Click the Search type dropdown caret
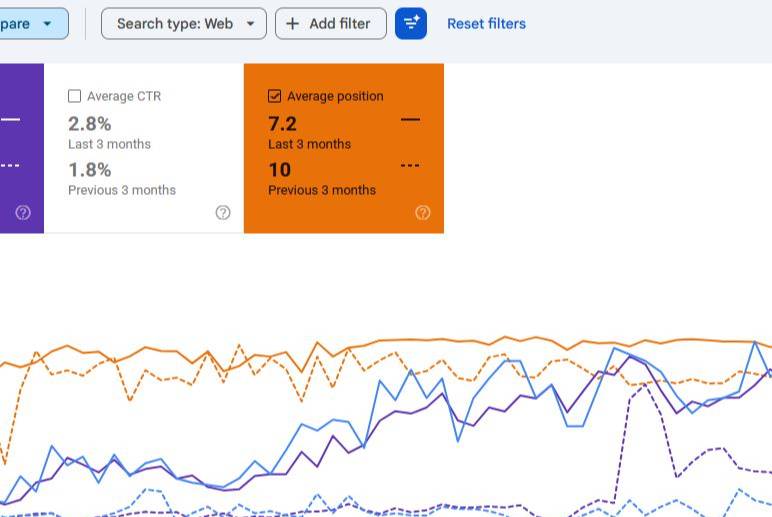Viewport: 772px width, 517px height. click(250, 24)
